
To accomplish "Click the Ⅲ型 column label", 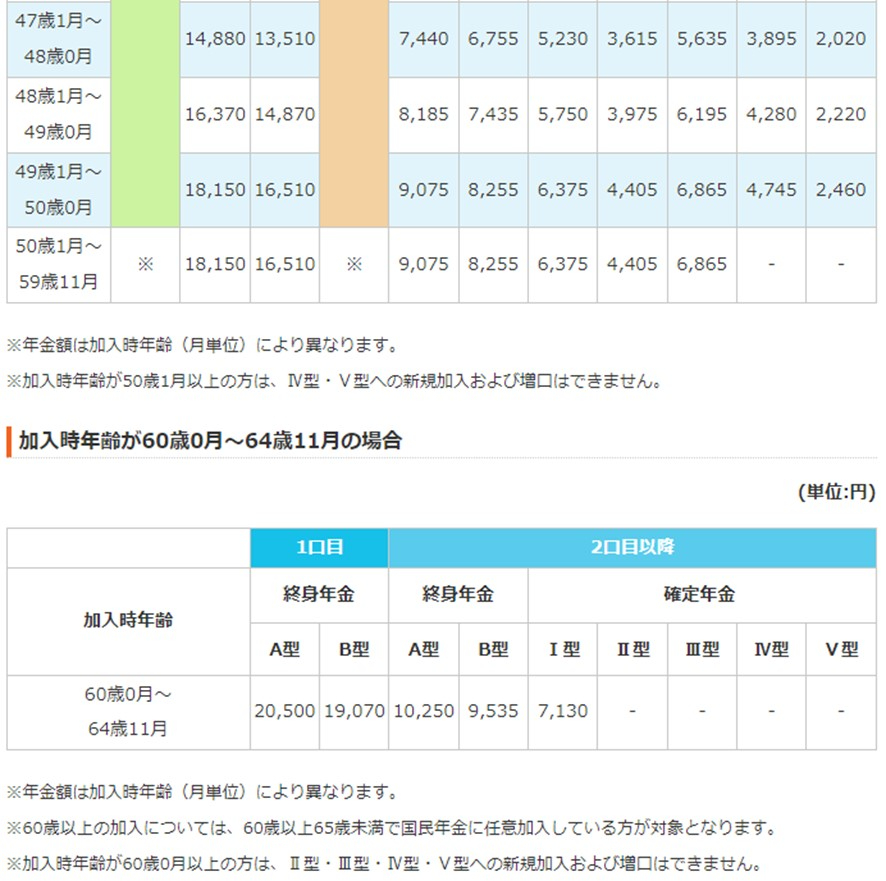I will coord(701,647).
